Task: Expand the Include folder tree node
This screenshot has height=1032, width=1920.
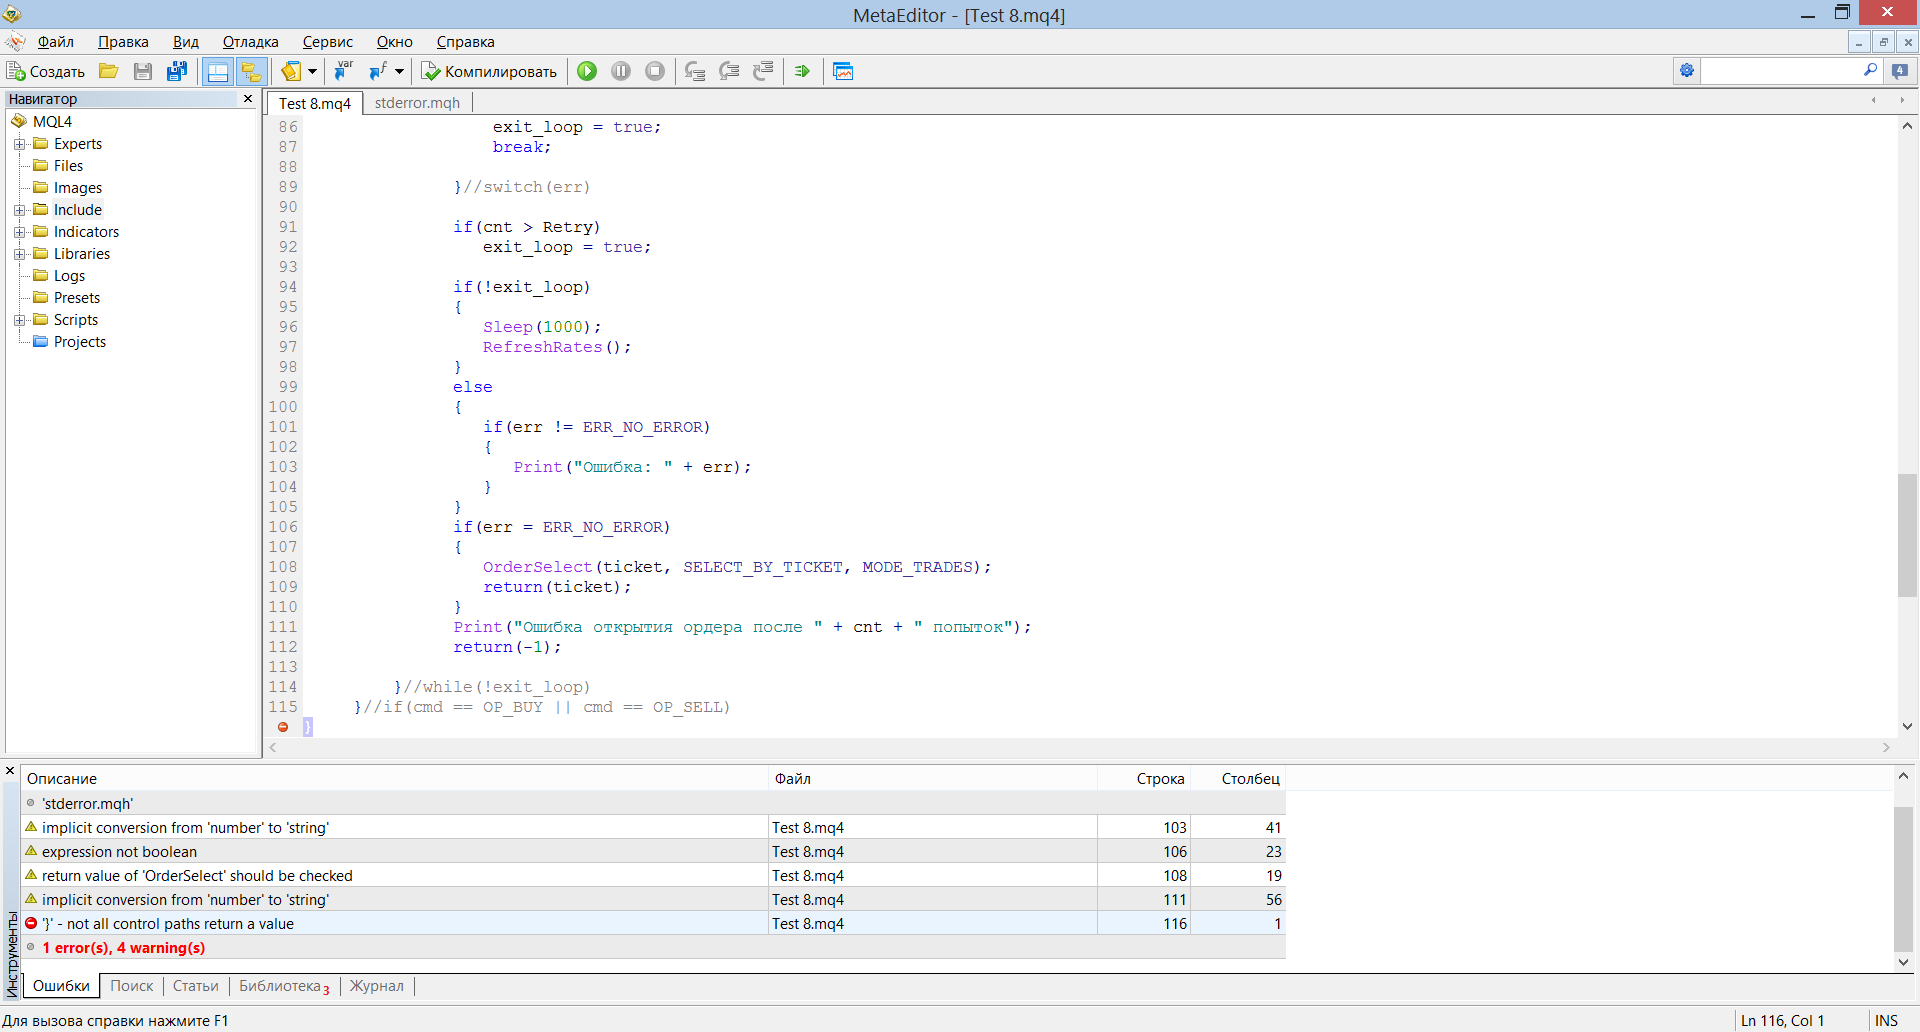Action: 19,210
